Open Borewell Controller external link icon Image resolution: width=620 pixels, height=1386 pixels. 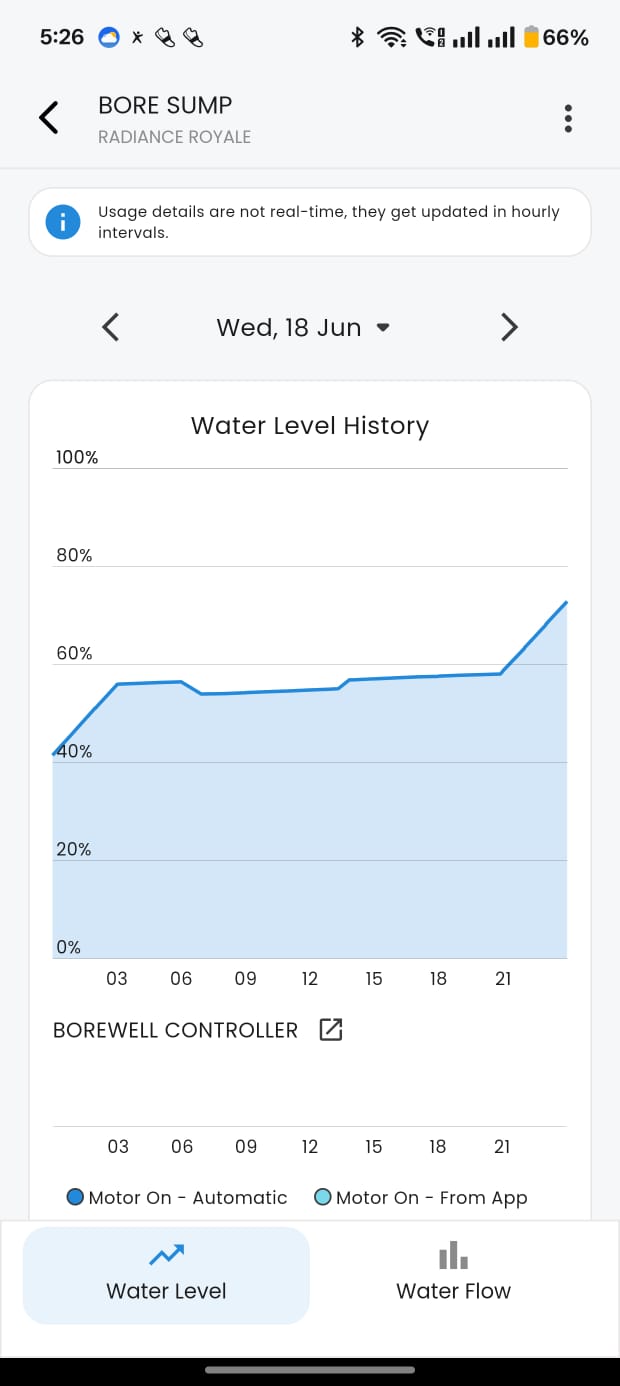click(330, 1030)
